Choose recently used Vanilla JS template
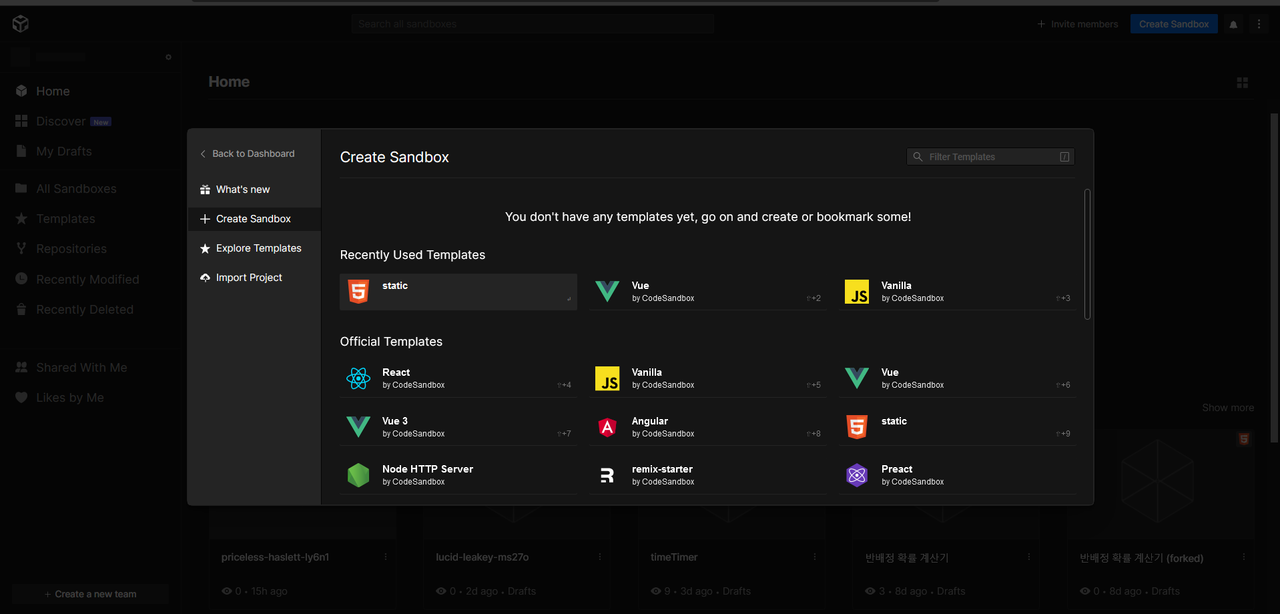The height and width of the screenshot is (614, 1280). tap(958, 292)
